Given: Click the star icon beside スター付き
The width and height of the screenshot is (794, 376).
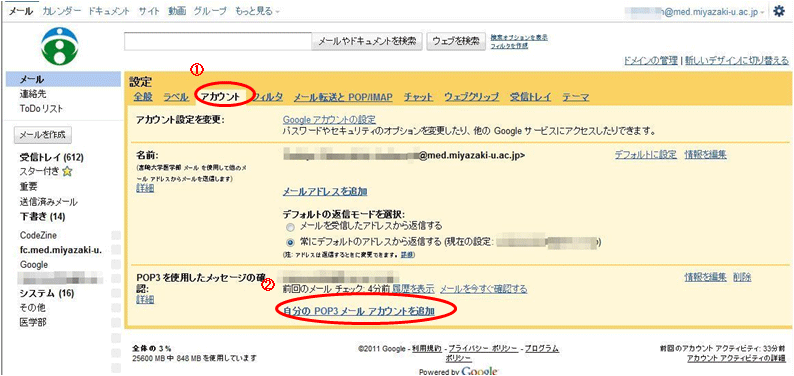Looking at the screenshot, I should [x=67, y=172].
